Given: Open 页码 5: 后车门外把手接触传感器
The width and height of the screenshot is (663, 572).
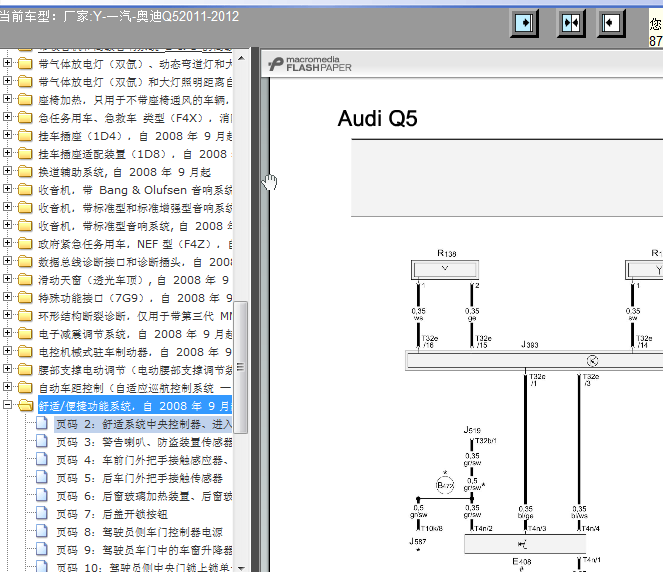Looking at the screenshot, I should tap(140, 478).
